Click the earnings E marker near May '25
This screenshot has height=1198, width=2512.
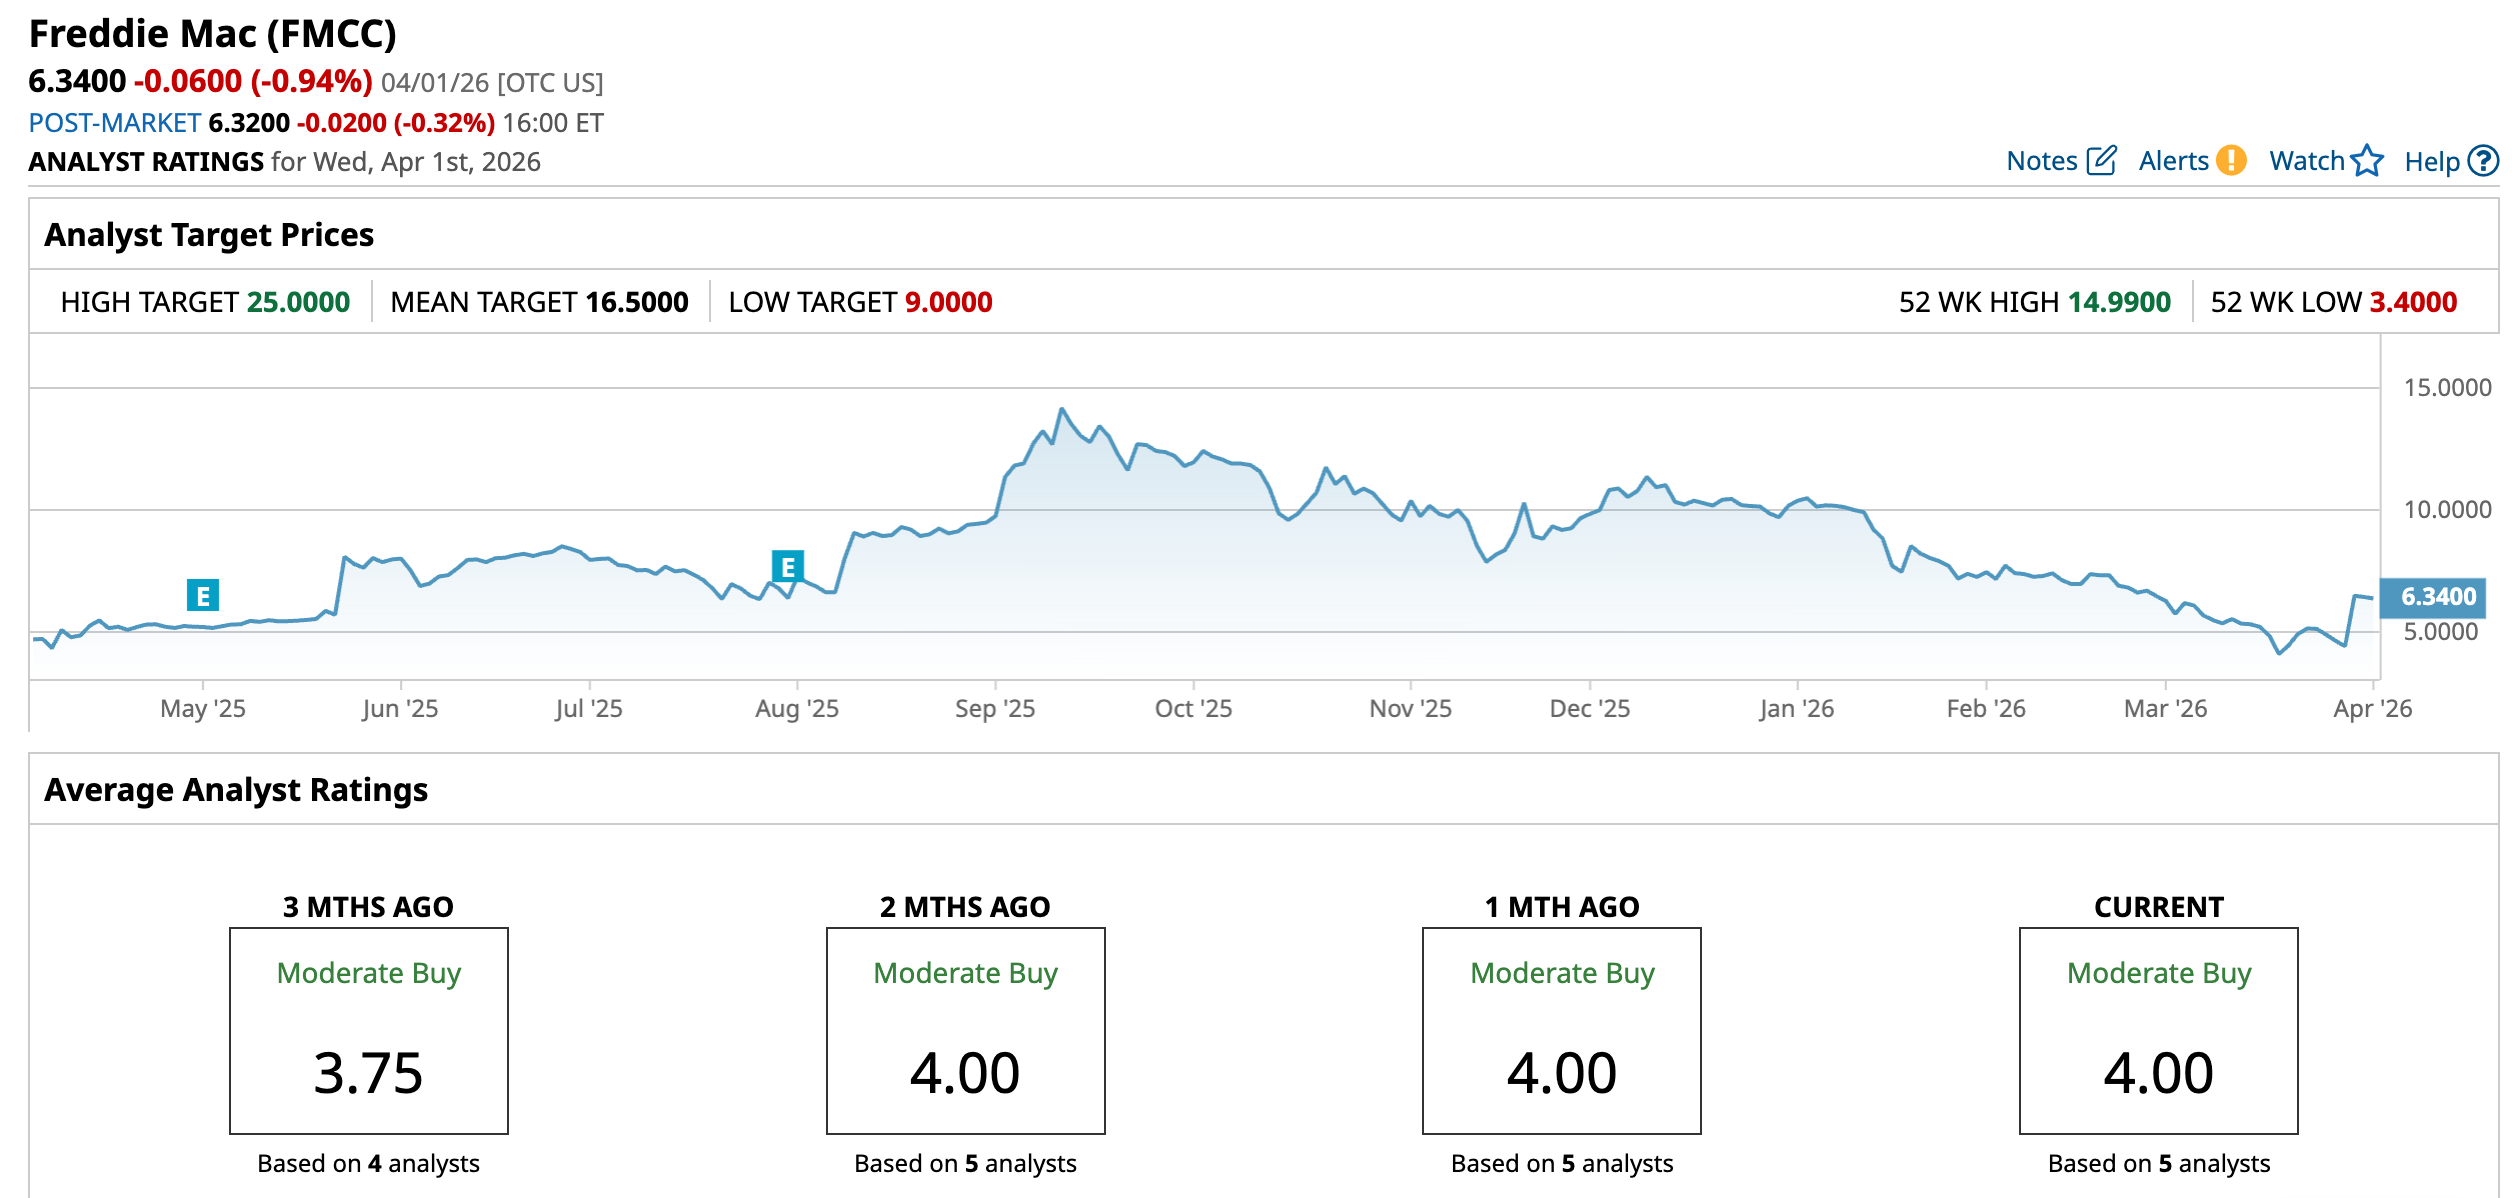point(203,596)
